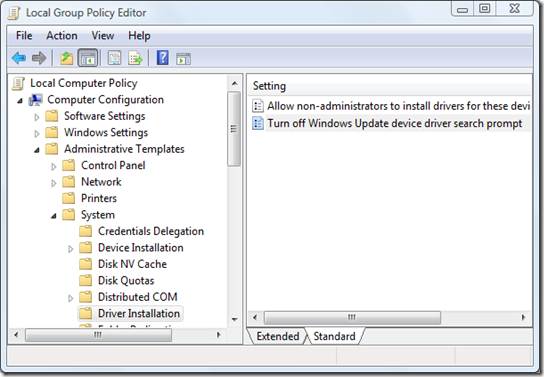
Task: Click the Administrative Templates folder icon
Action: pyautogui.click(x=52, y=149)
